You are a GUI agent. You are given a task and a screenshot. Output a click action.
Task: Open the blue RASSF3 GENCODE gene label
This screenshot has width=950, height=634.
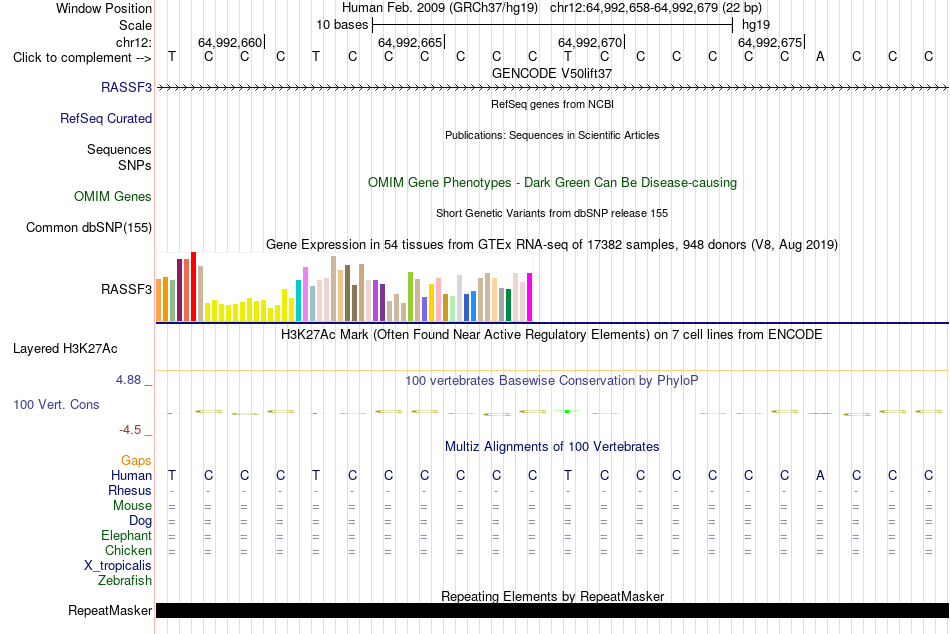[127, 87]
